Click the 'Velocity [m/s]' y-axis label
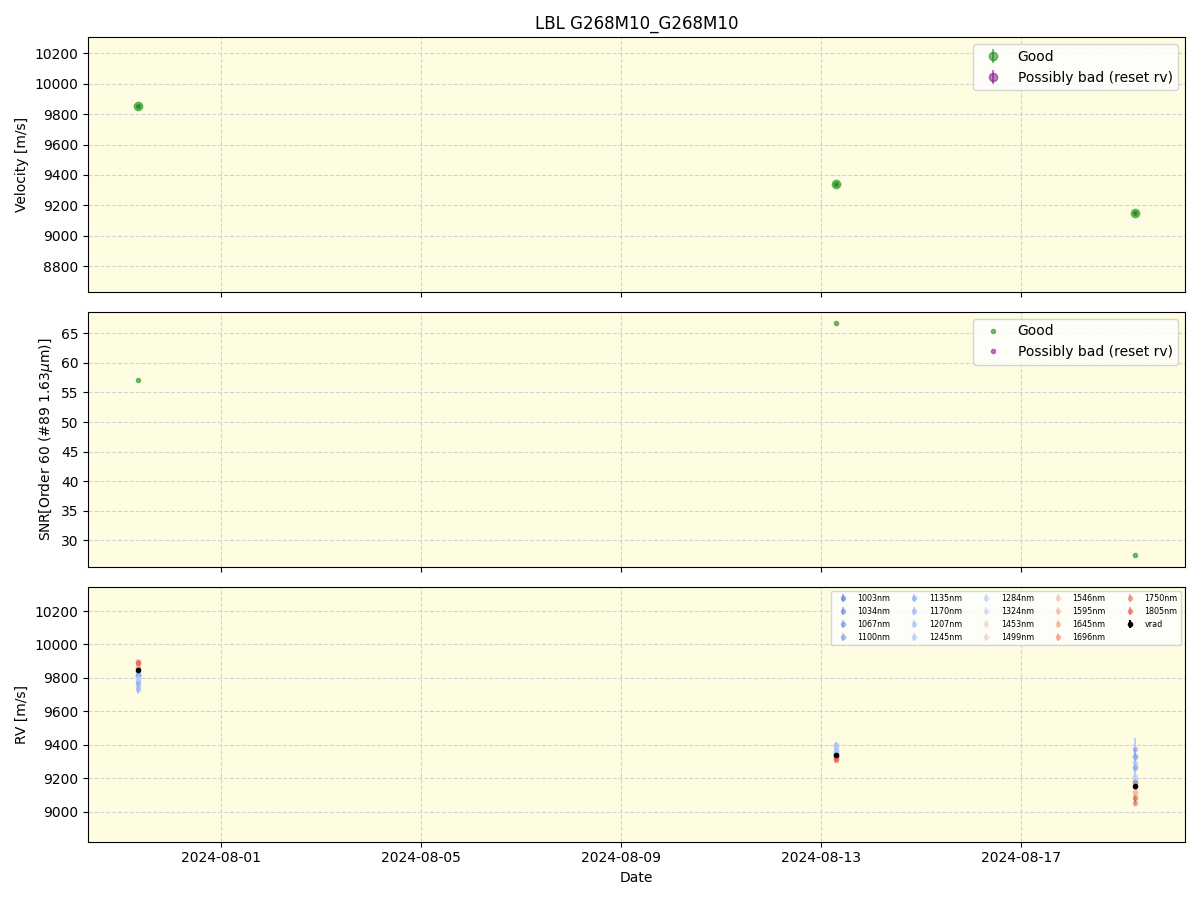Viewport: 1200px width, 900px height. tap(21, 165)
